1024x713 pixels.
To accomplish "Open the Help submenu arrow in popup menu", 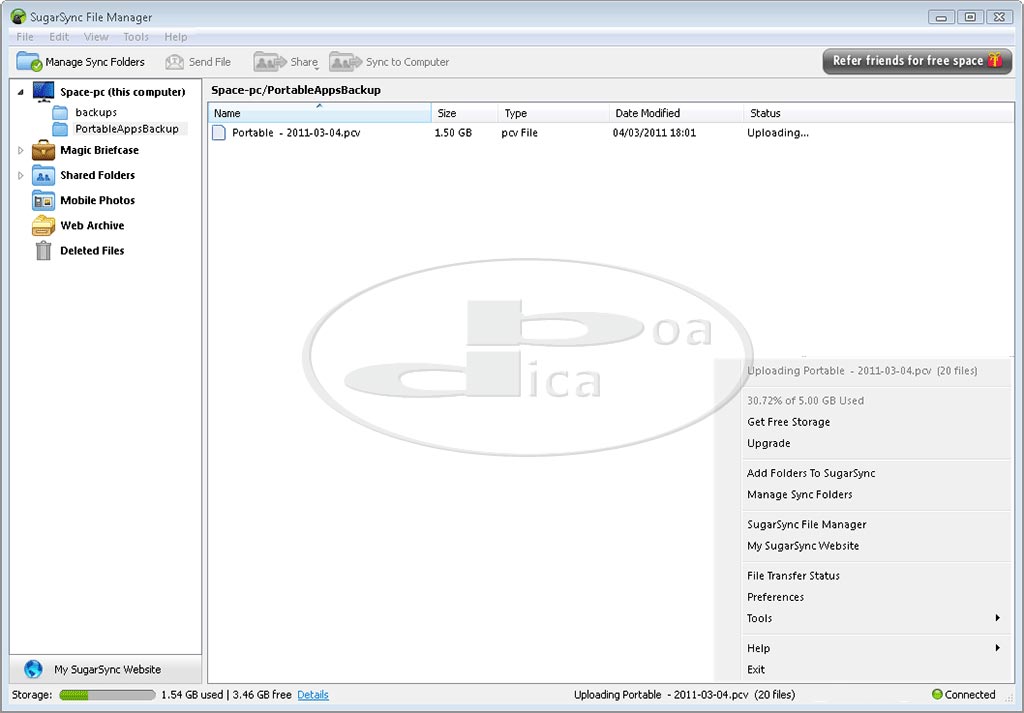I will [x=997, y=648].
